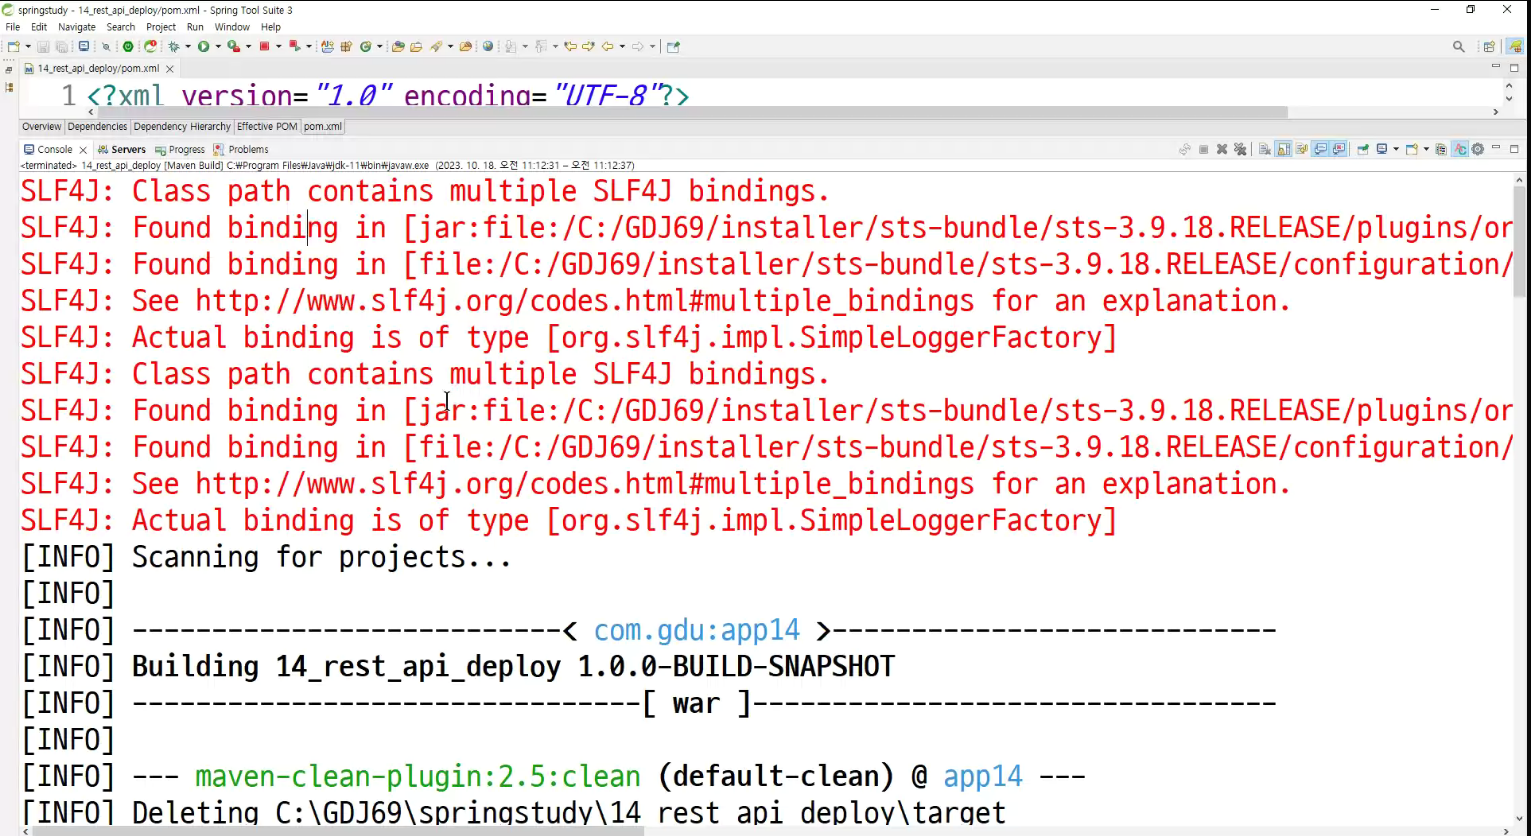Click the Save toolbar icon
The height and width of the screenshot is (836, 1531).
point(43,46)
